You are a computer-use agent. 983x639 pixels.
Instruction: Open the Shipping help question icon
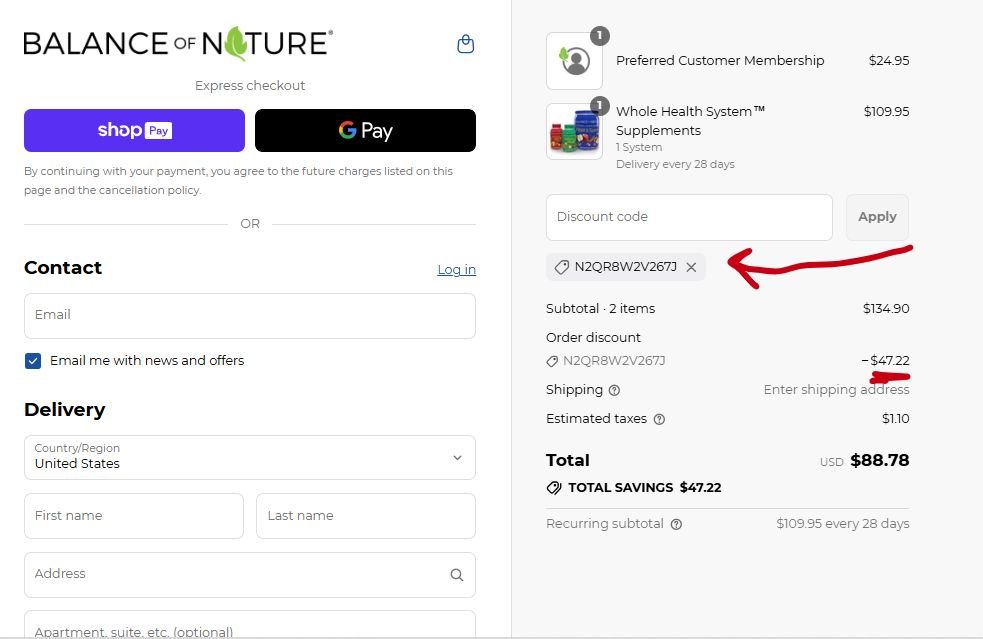[614, 390]
